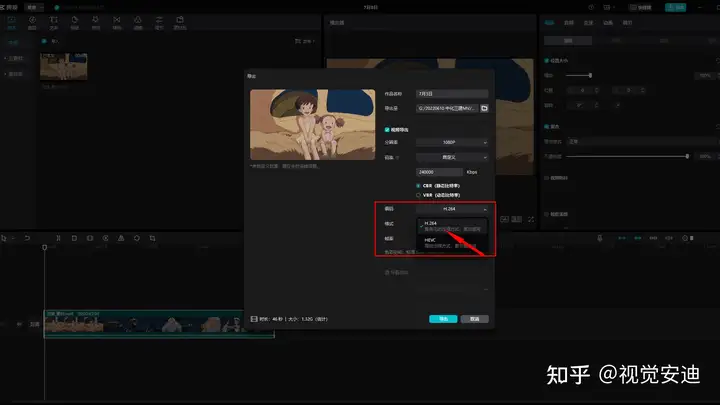Click the Mirror triangle icon in timeline toolbar
Viewport: 720px width, 405px height.
(121, 238)
